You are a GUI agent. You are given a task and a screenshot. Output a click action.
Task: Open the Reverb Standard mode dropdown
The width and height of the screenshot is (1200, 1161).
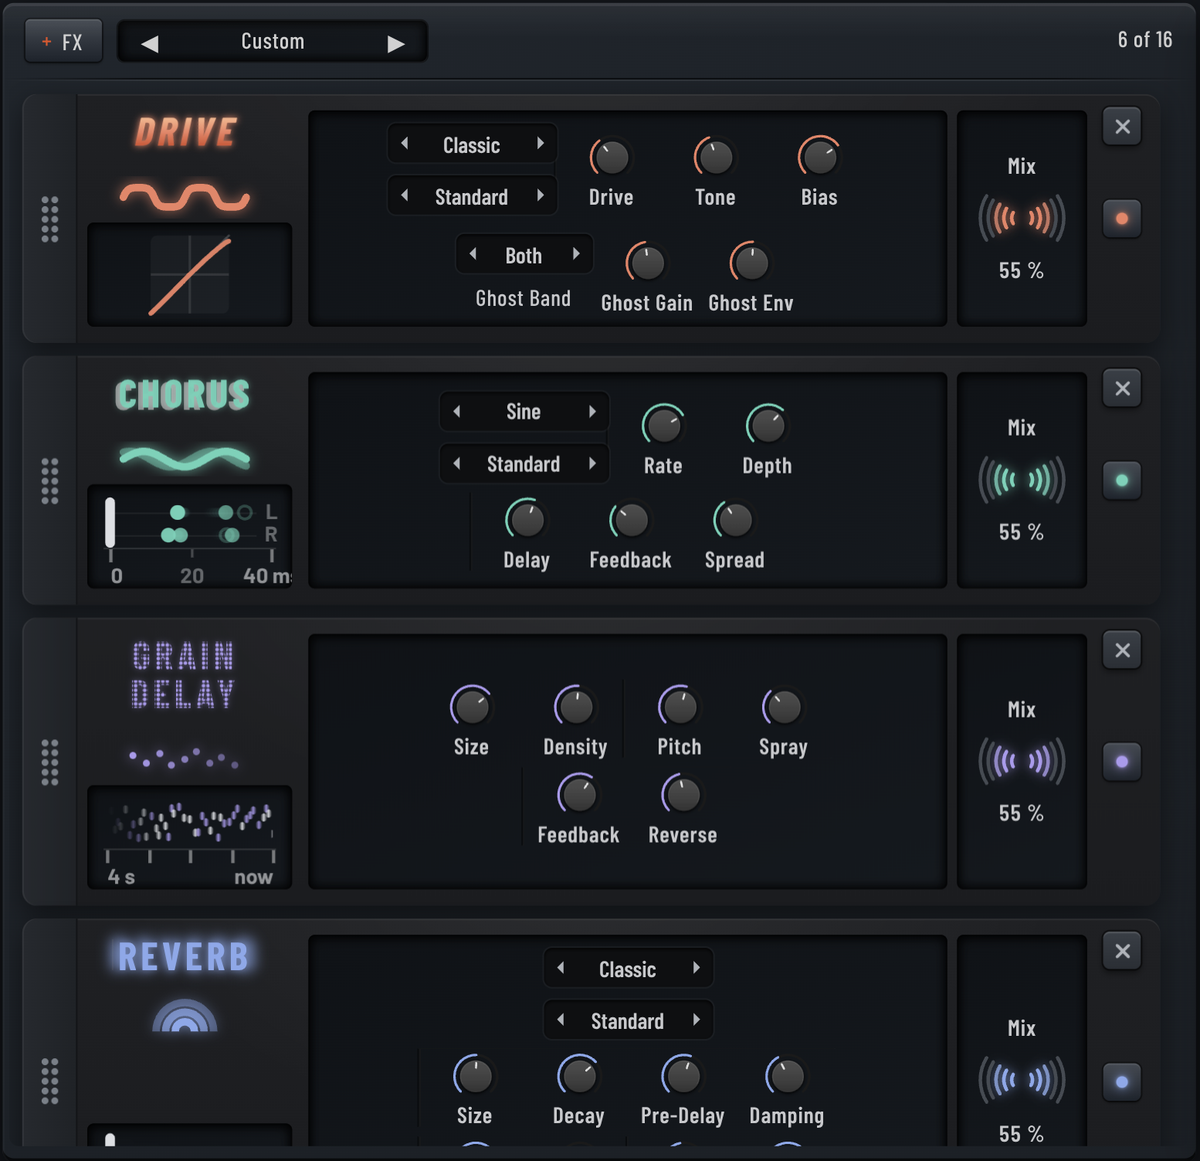628,1020
